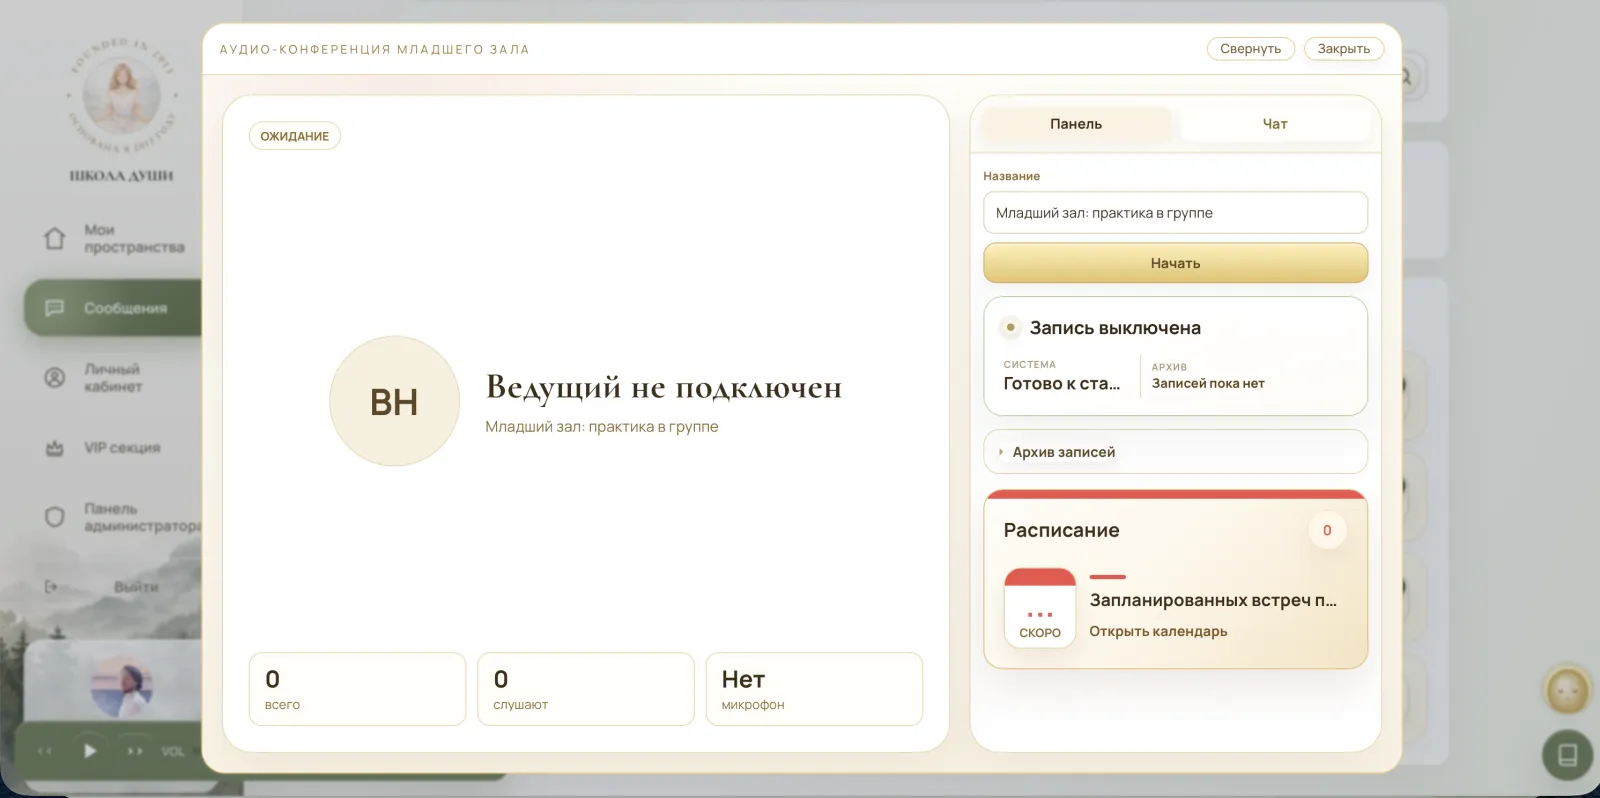The image size is (1600, 798).
Task: Click the golden Начать button
Action: 1175,263
